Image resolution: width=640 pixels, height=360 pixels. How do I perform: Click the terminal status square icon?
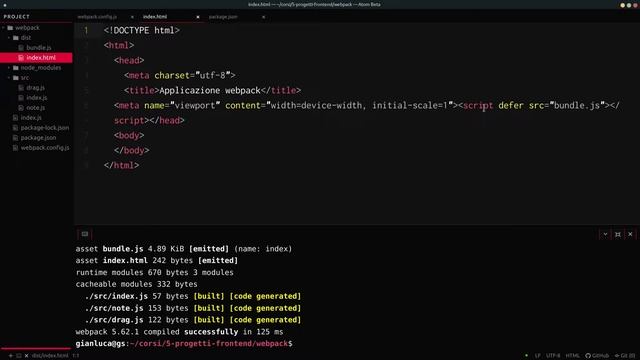[18, 356]
